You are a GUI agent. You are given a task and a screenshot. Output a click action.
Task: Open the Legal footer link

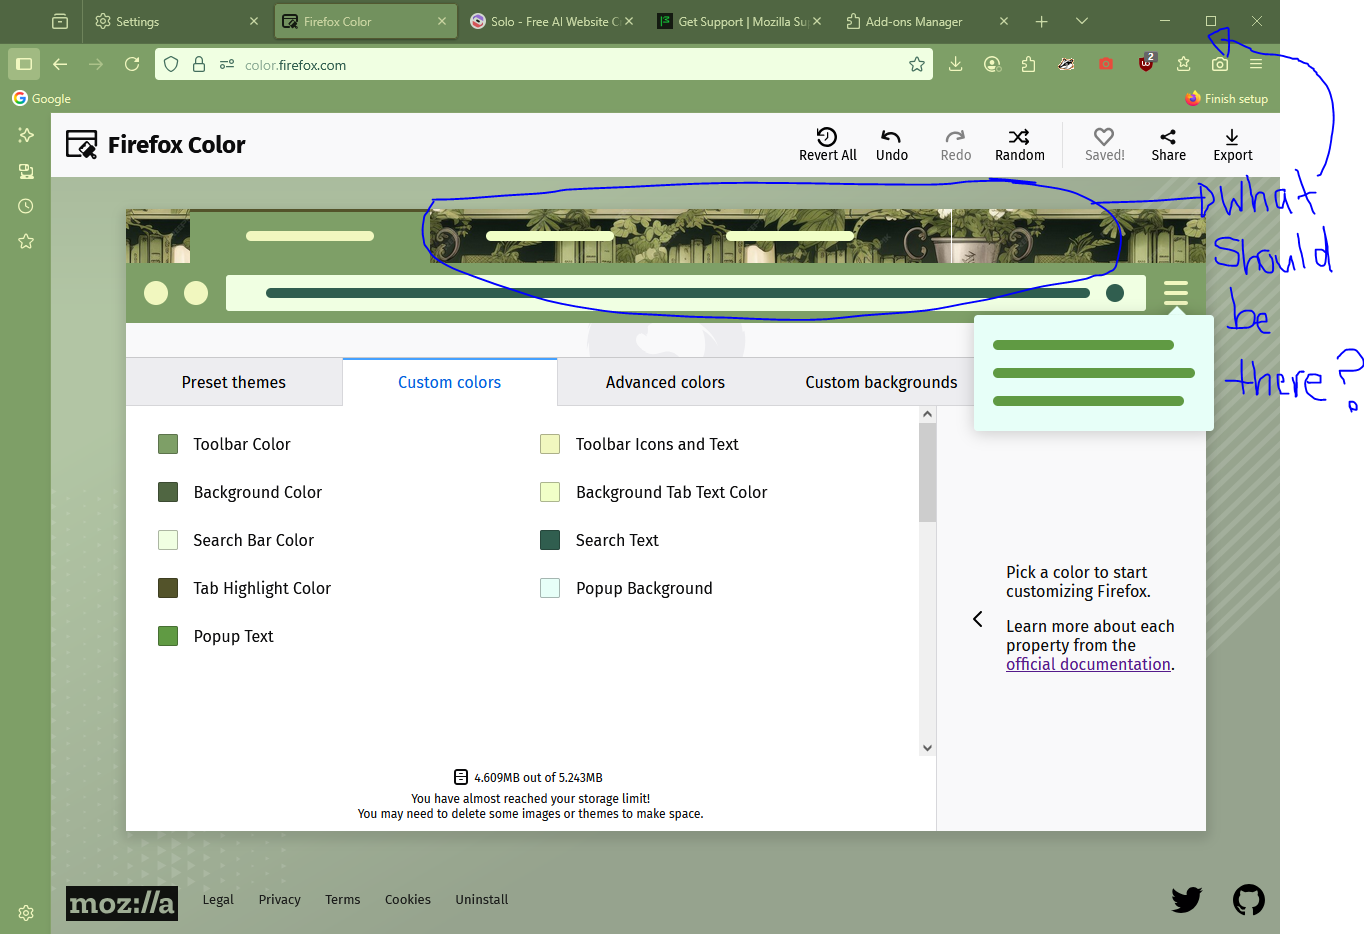coord(218,899)
